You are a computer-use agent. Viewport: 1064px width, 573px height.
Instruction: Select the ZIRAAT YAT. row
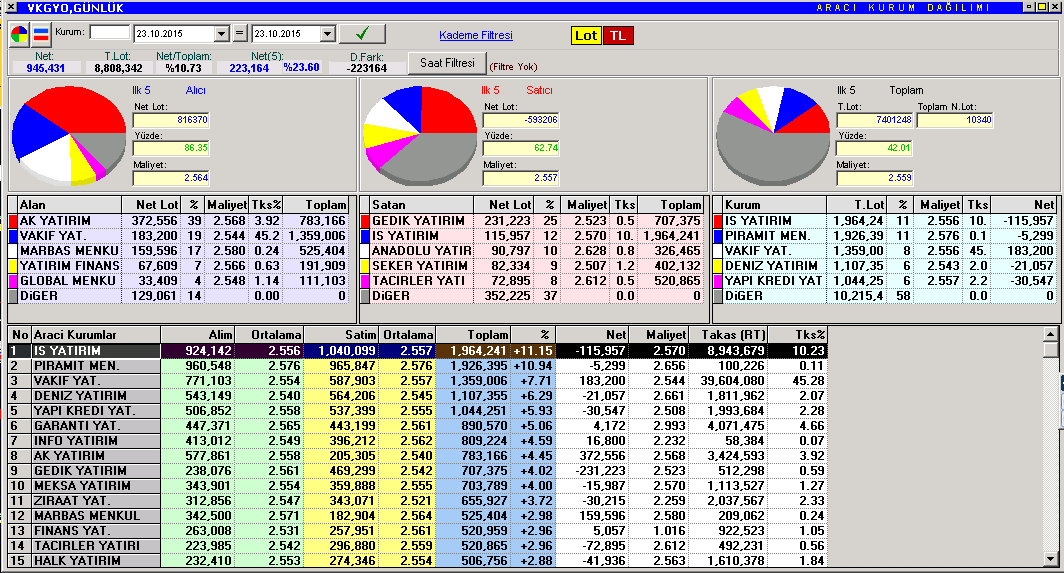click(x=417, y=500)
